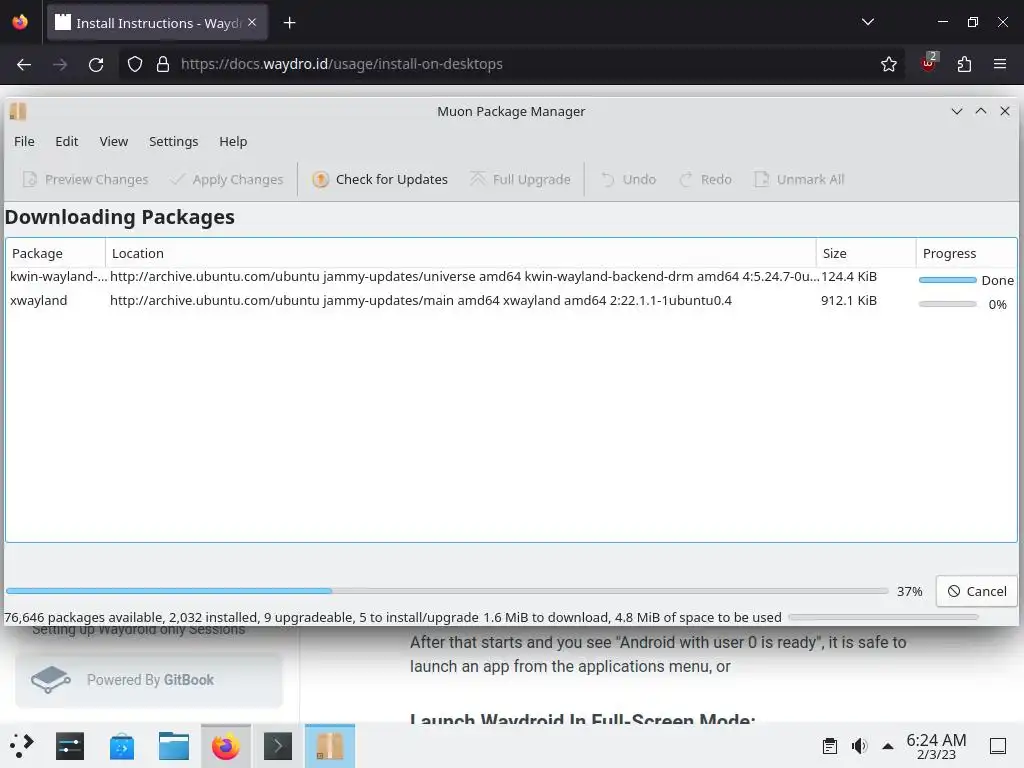Open System Settings from the taskbar

(70, 746)
